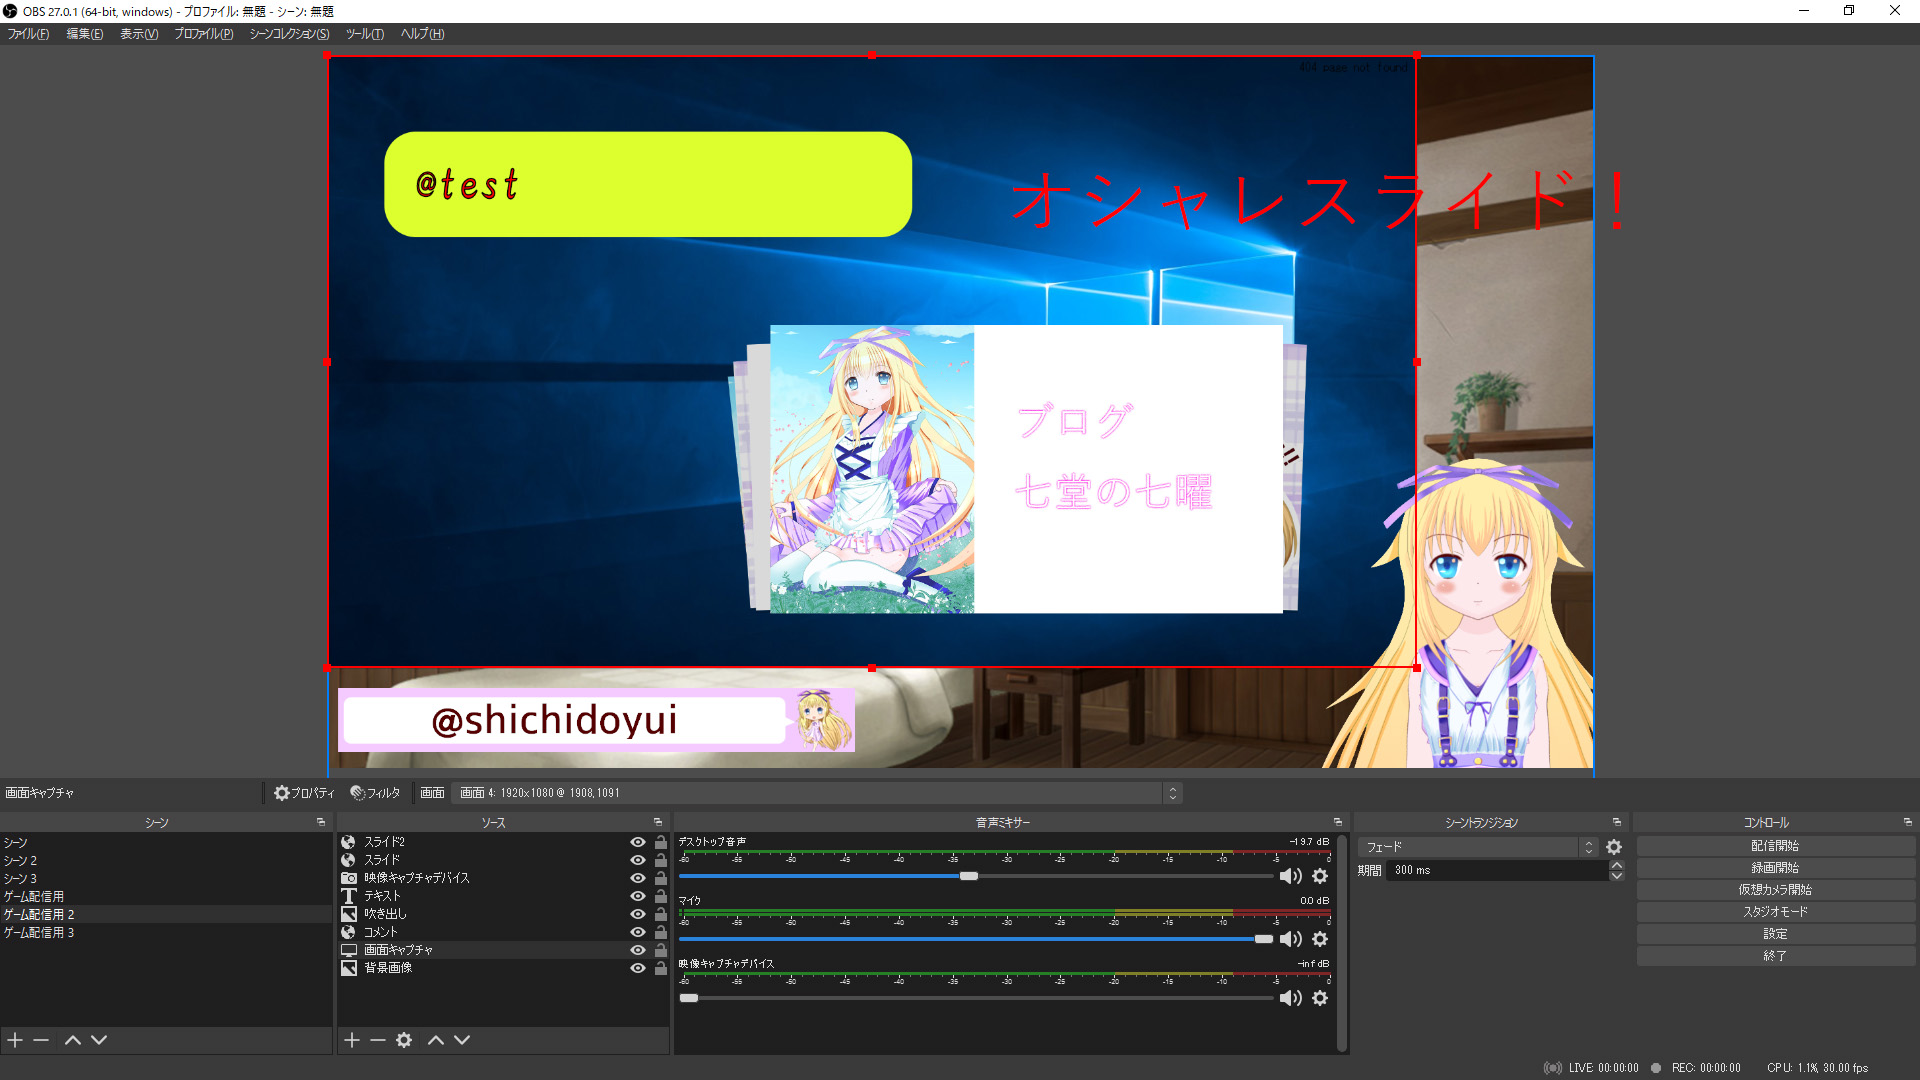This screenshot has width=1920, height=1080.
Task: Click the スライド2 browser source icon
Action: pyautogui.click(x=348, y=842)
